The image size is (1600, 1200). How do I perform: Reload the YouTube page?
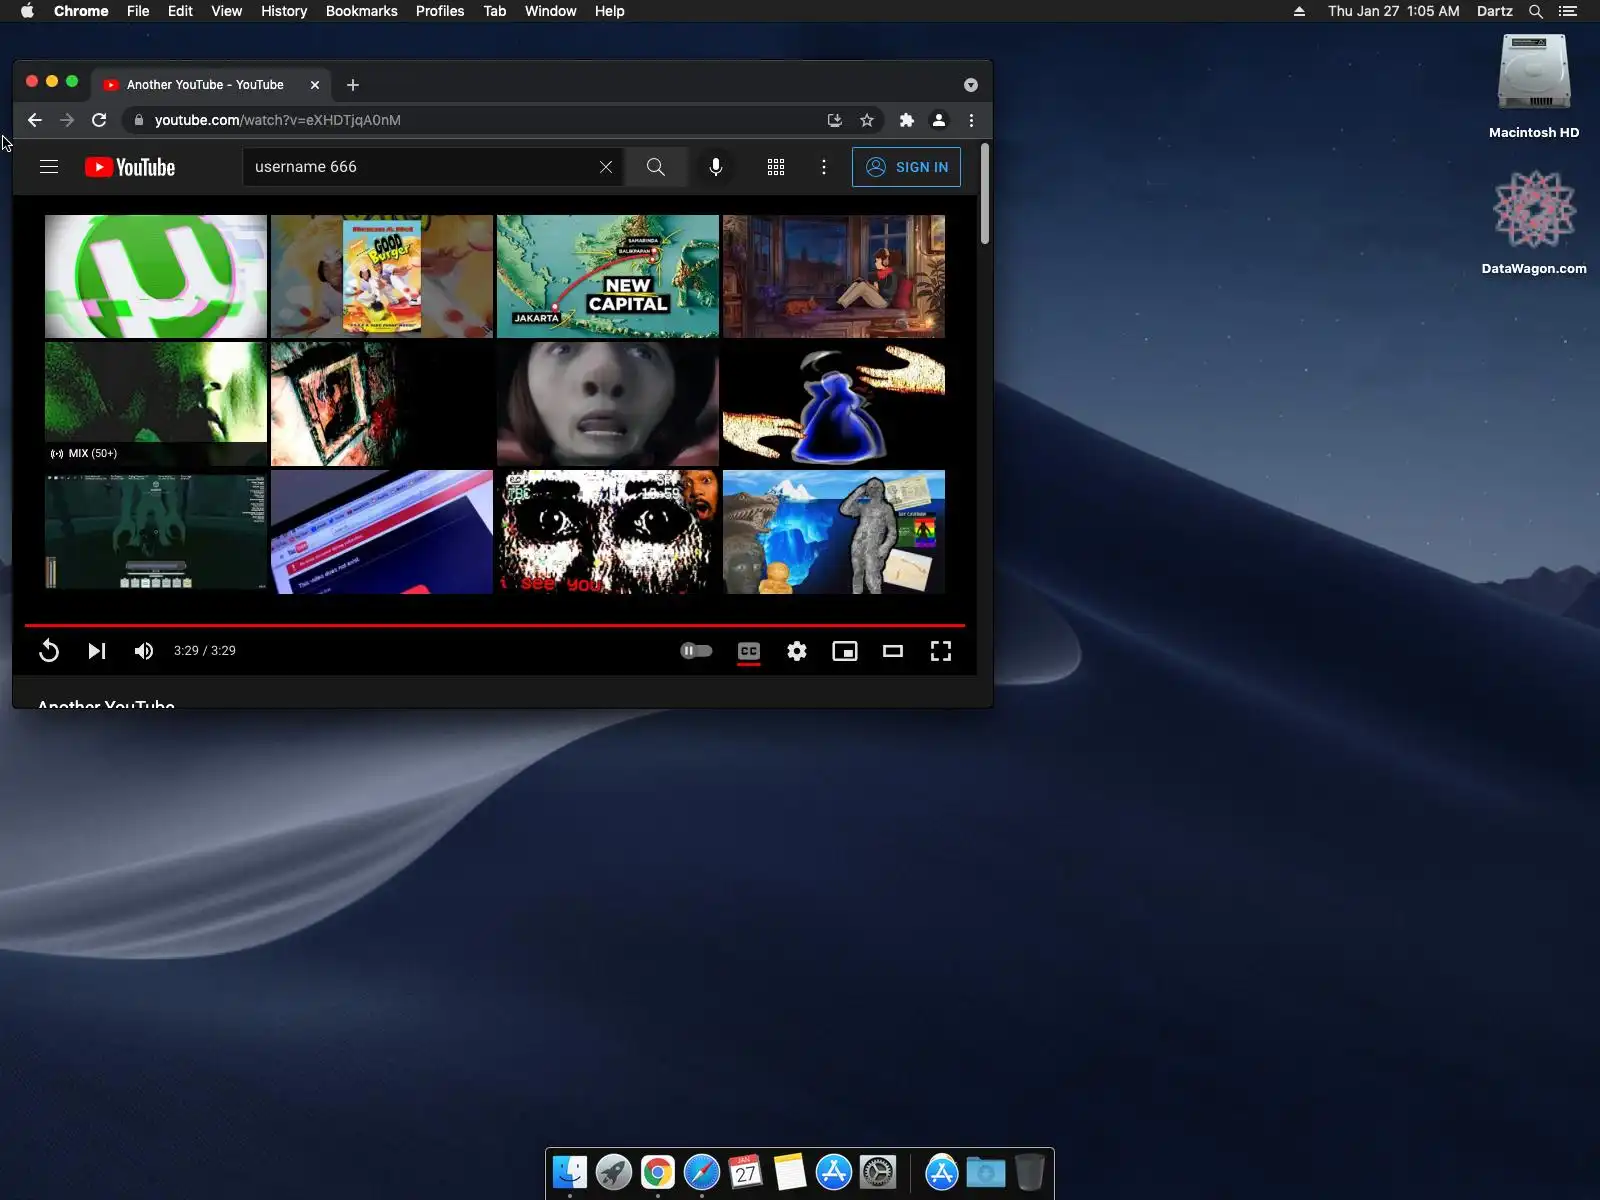99,120
